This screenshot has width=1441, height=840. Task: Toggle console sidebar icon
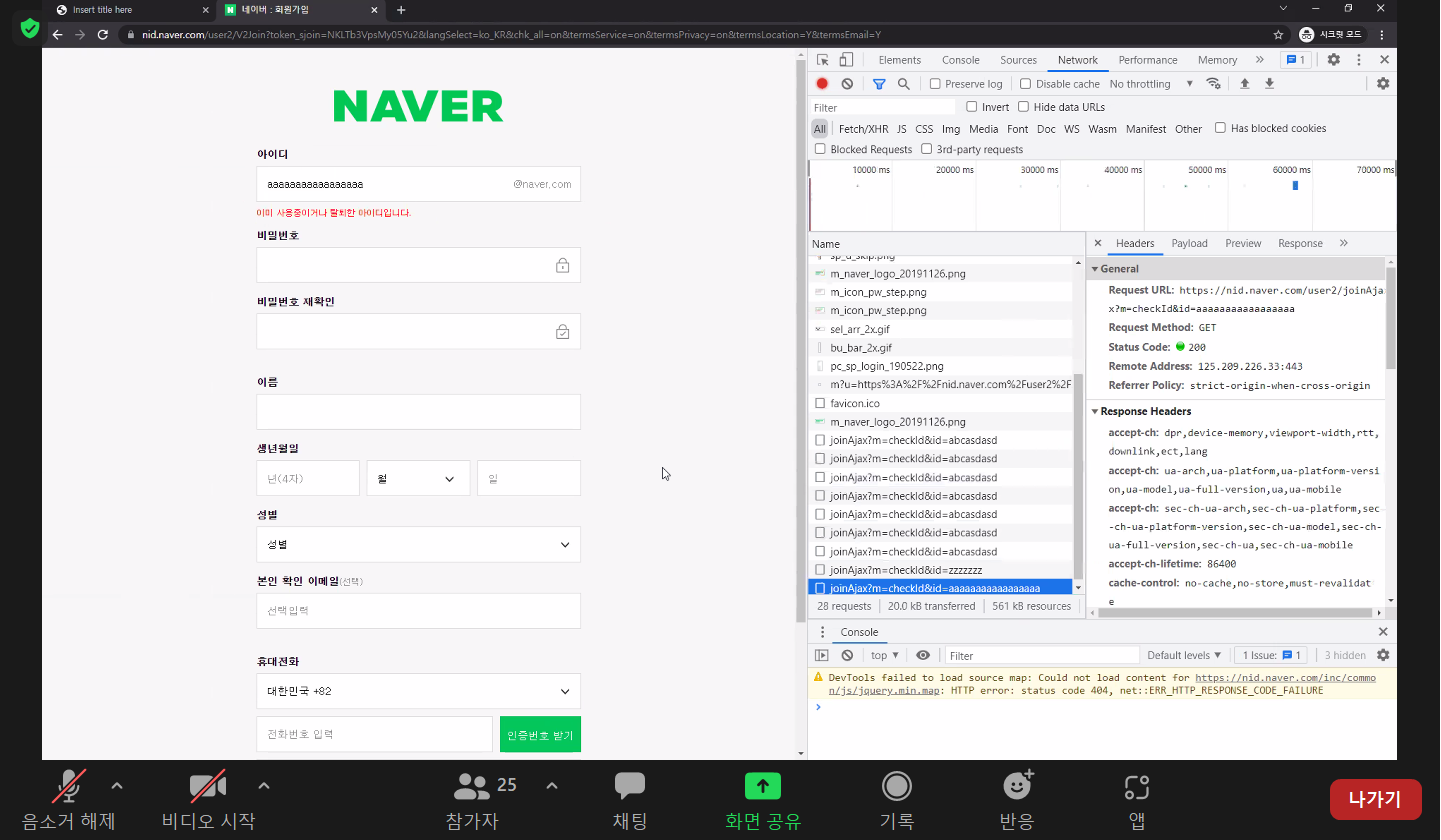click(x=822, y=655)
